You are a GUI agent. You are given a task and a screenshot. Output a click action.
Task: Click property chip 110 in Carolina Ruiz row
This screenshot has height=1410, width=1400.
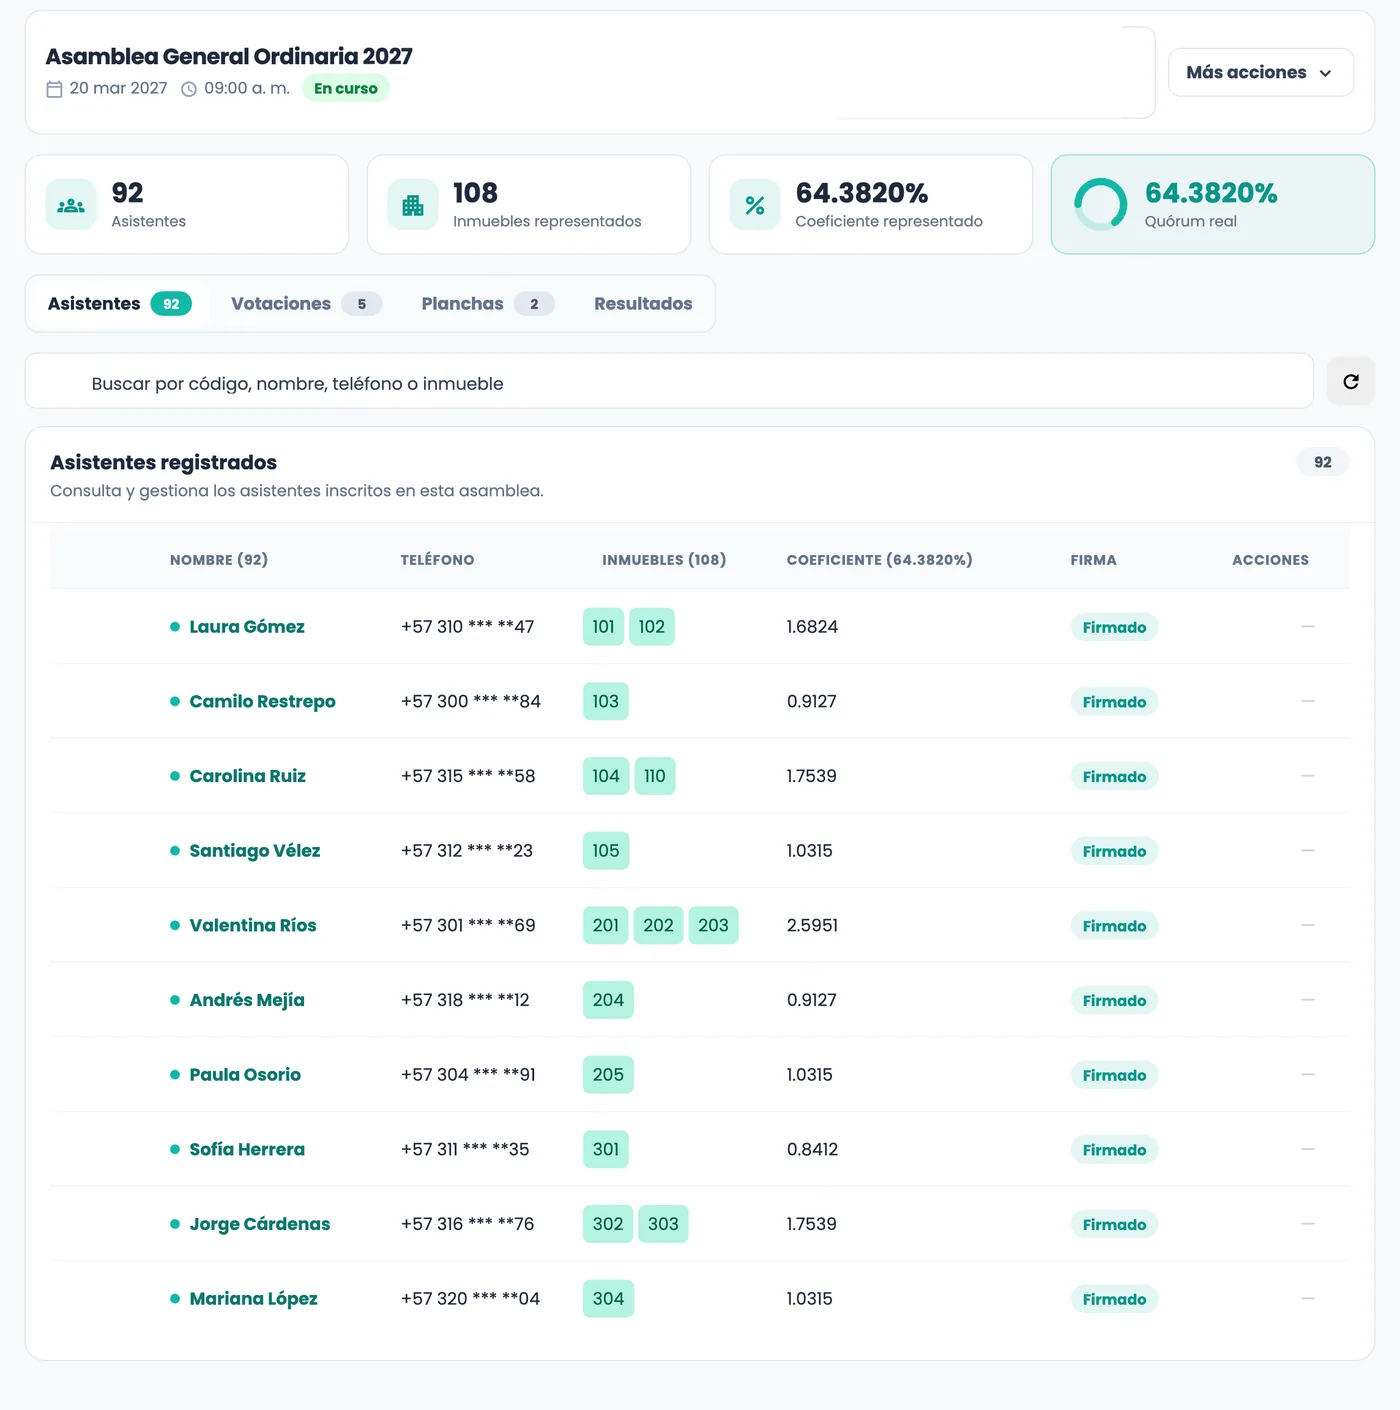point(655,776)
